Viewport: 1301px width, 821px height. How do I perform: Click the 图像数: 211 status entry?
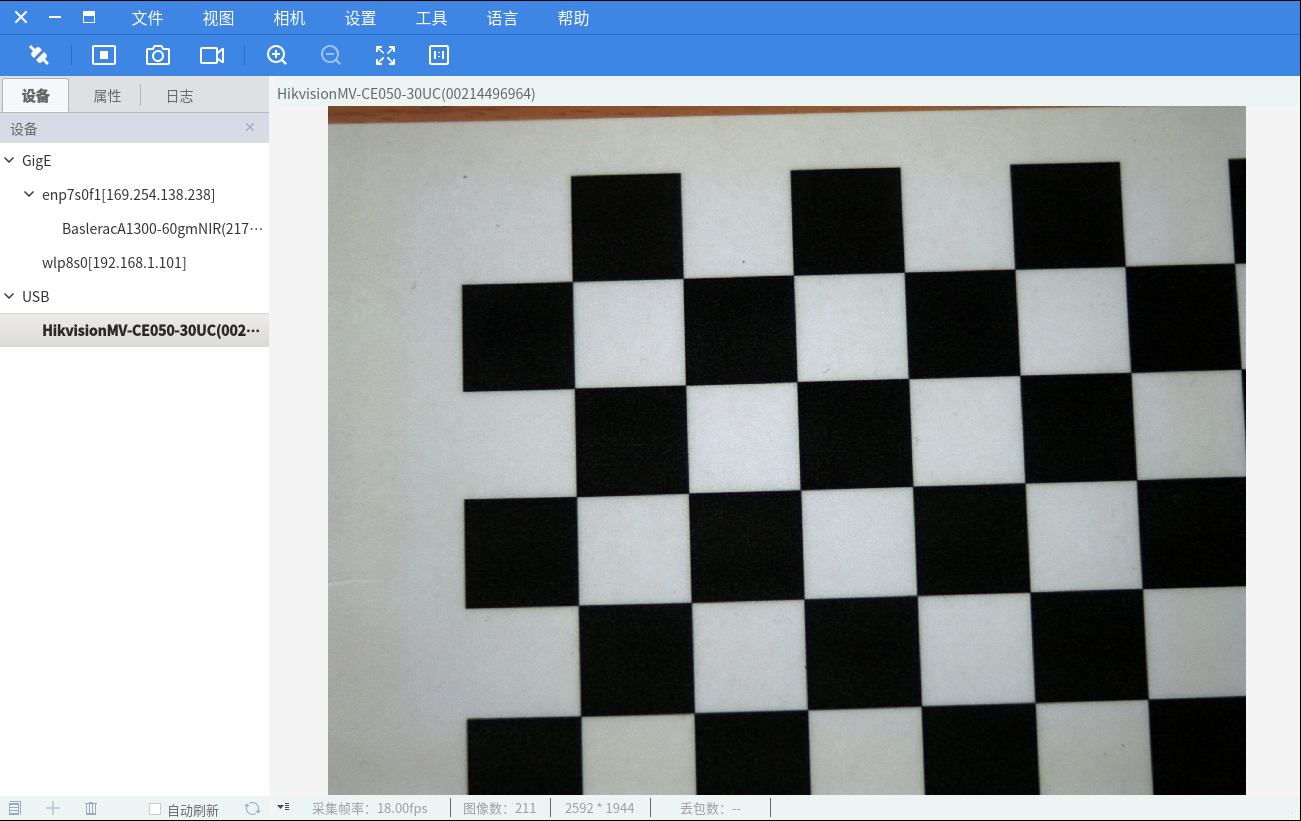[500, 808]
